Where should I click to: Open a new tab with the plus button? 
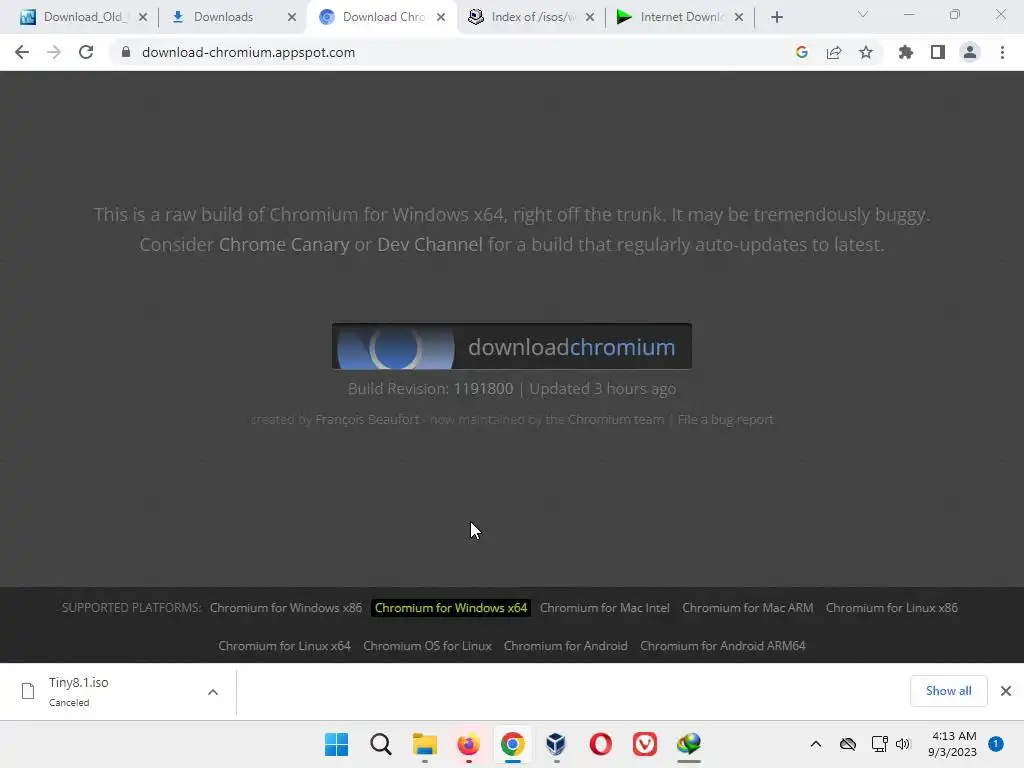pyautogui.click(x=776, y=17)
